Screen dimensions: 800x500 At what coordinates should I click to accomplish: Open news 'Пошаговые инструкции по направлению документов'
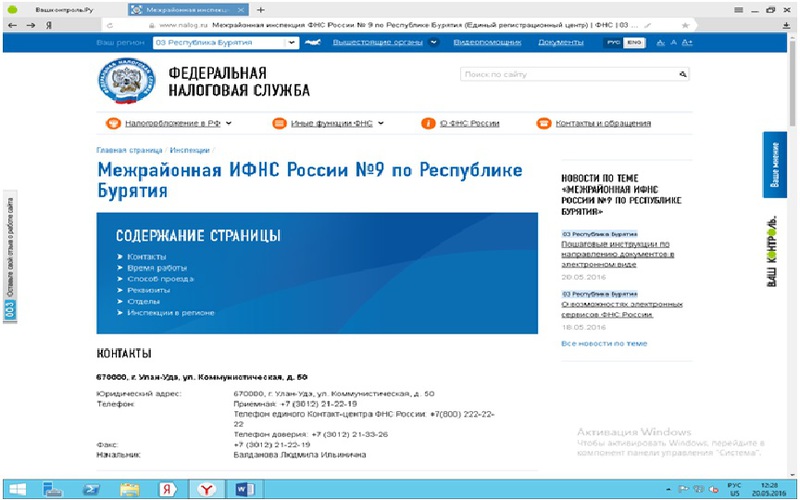(x=618, y=255)
